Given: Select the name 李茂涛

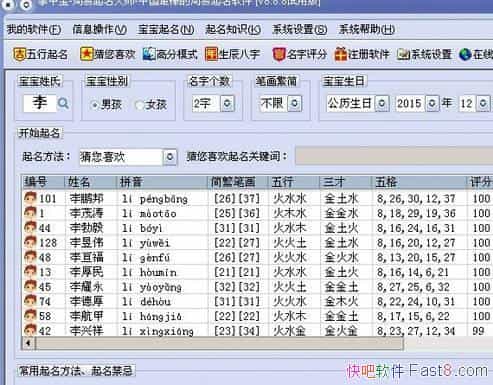Looking at the screenshot, I should (87, 213).
